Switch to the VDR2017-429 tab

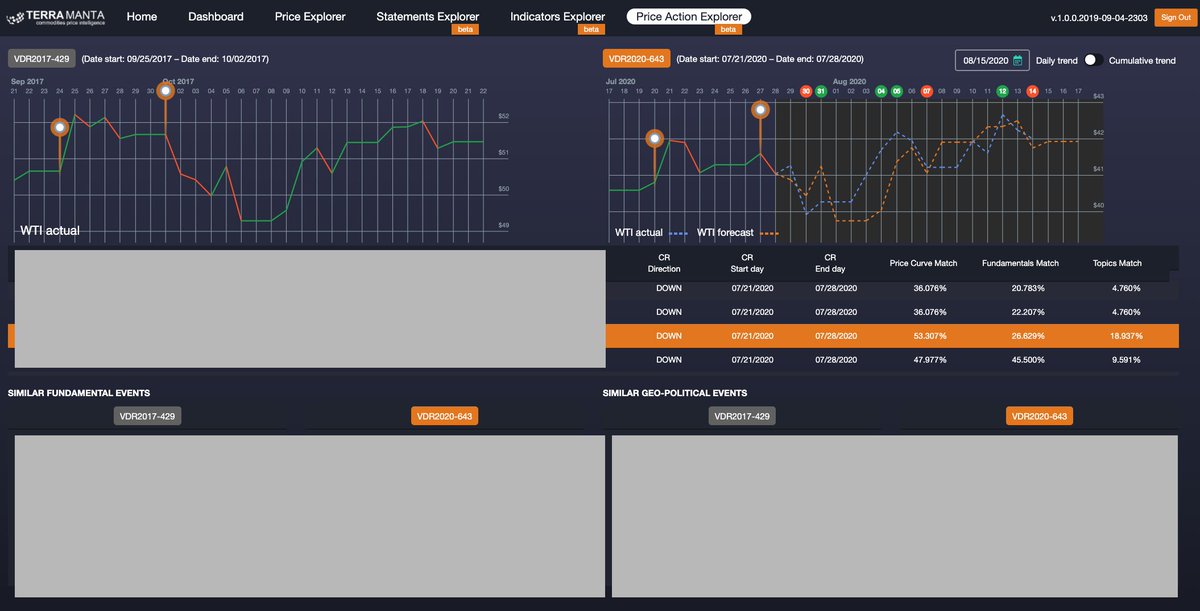coord(40,58)
